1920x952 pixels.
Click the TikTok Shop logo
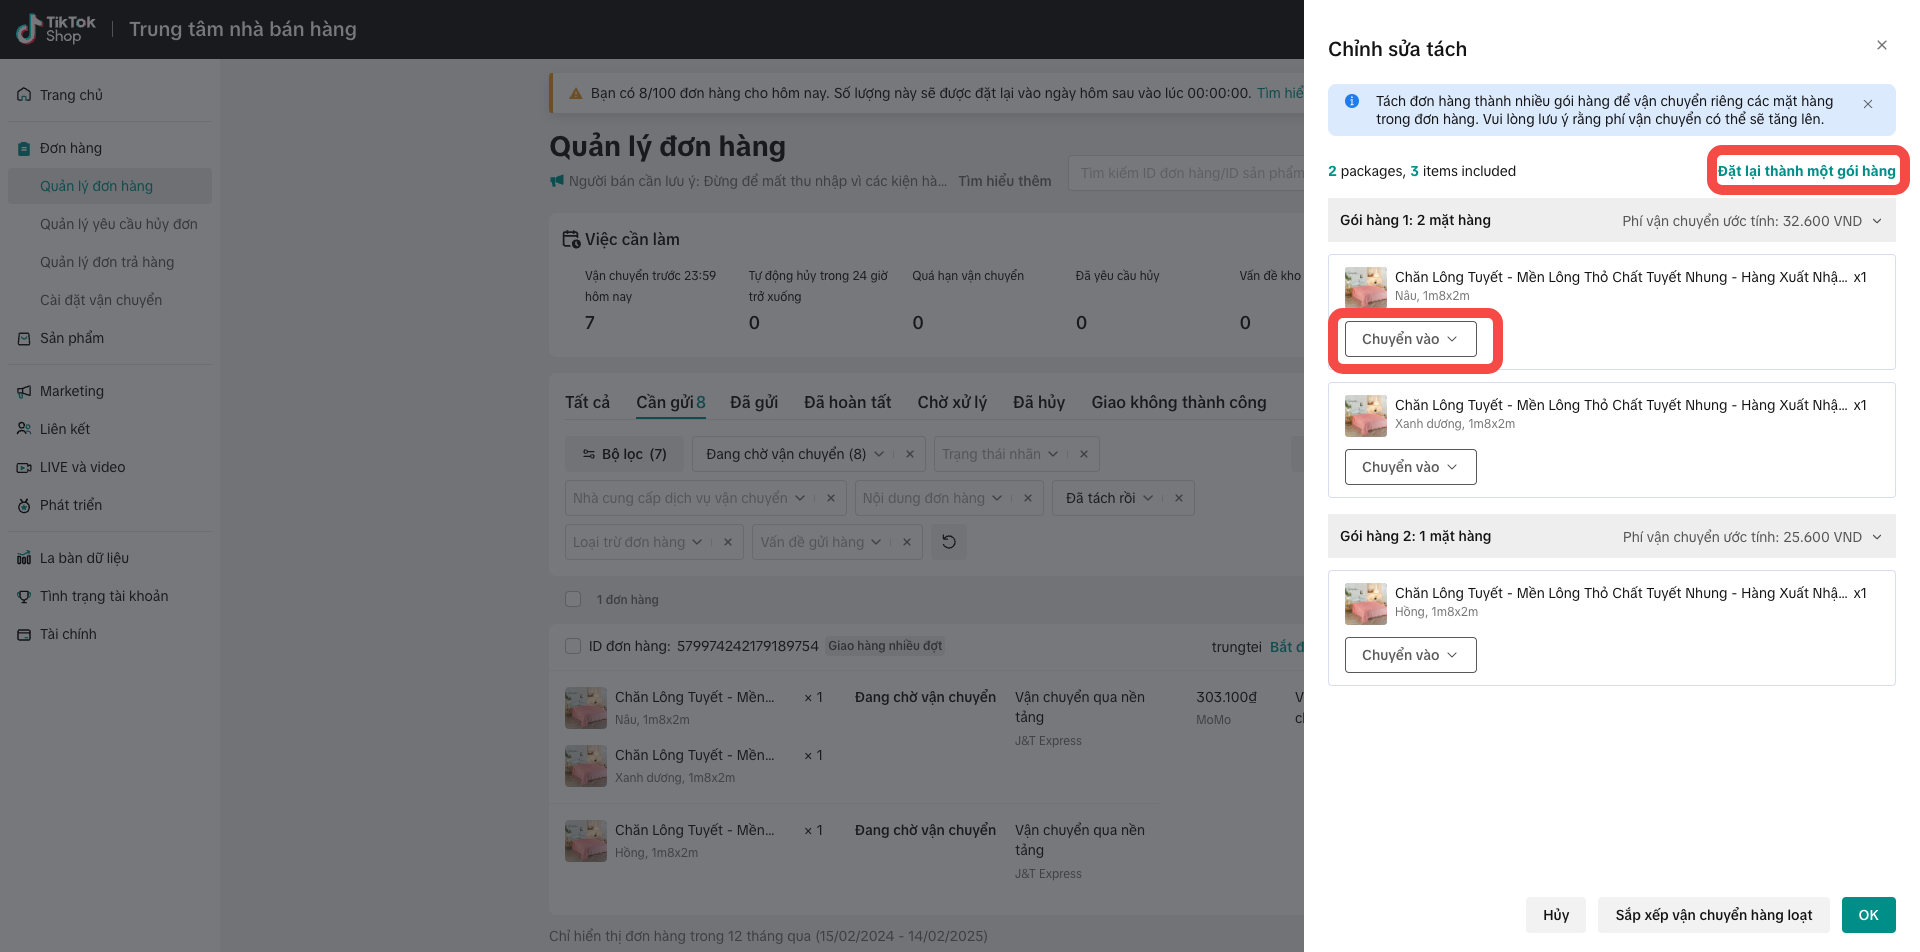[x=56, y=29]
